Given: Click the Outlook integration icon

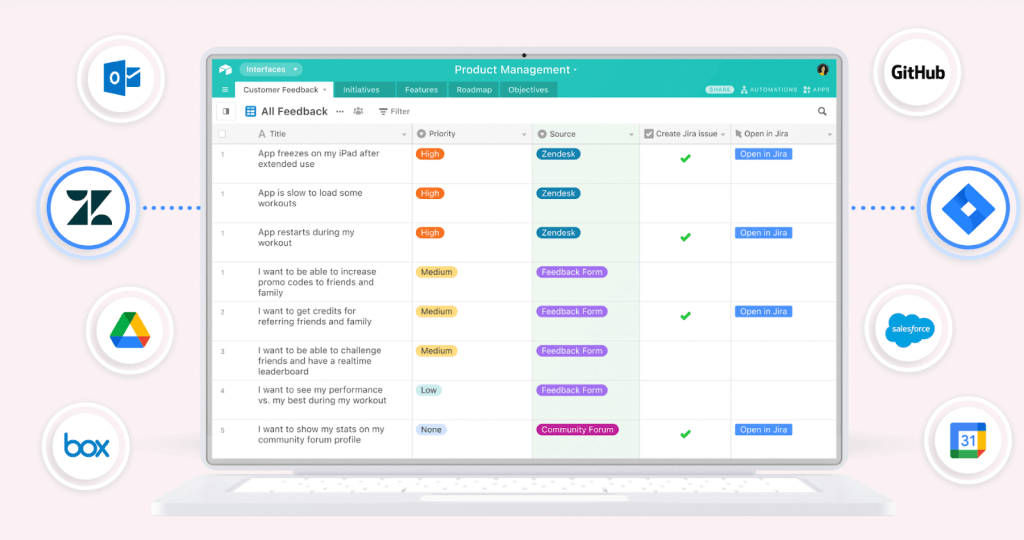Looking at the screenshot, I should (121, 78).
